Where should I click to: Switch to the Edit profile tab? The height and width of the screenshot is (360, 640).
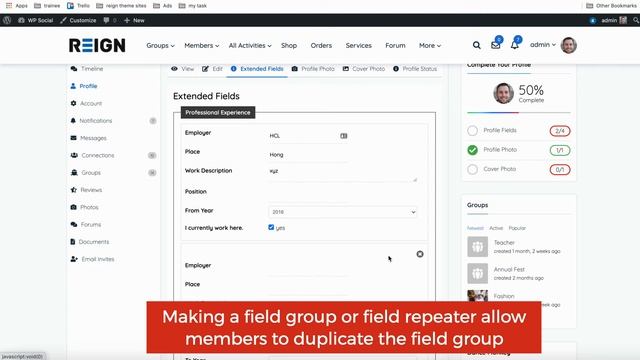click(212, 69)
